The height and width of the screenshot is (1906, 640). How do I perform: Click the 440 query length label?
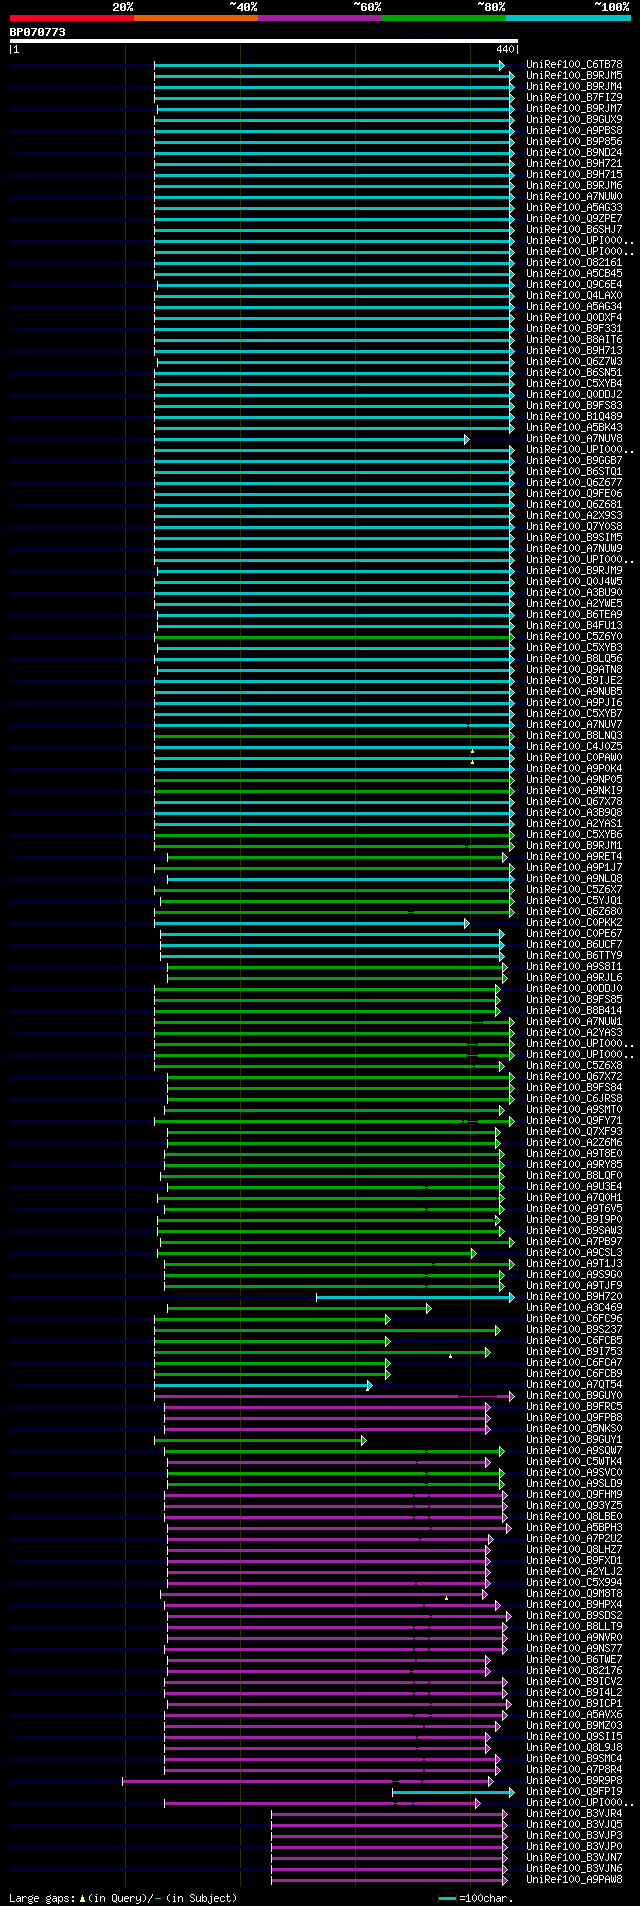click(505, 49)
